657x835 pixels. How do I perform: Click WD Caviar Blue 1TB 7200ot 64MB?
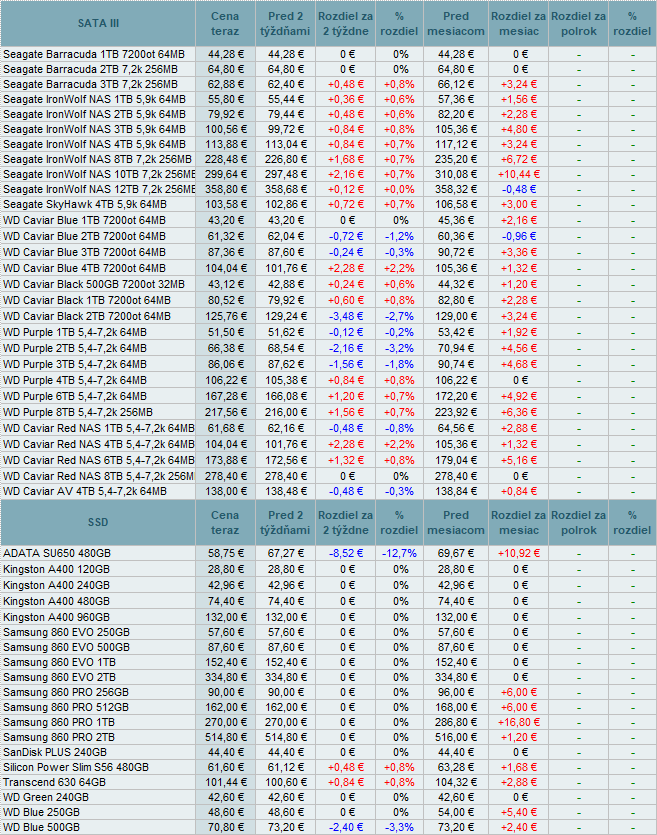(84, 220)
